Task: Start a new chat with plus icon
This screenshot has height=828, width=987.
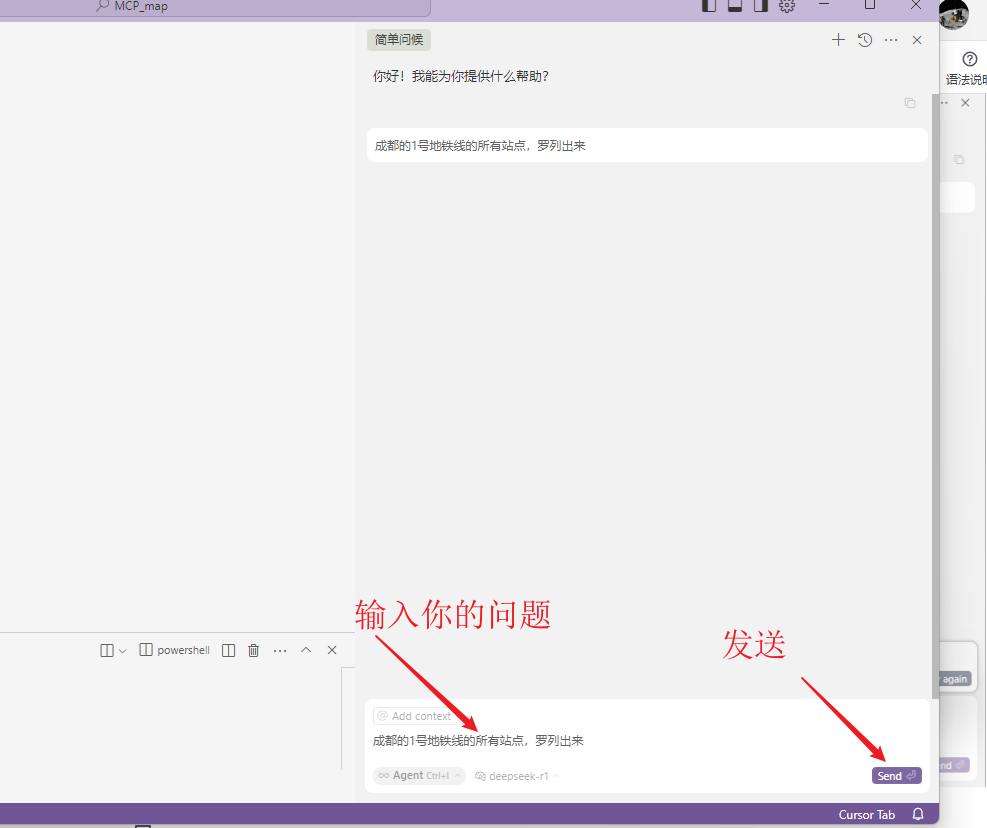Action: pos(838,40)
